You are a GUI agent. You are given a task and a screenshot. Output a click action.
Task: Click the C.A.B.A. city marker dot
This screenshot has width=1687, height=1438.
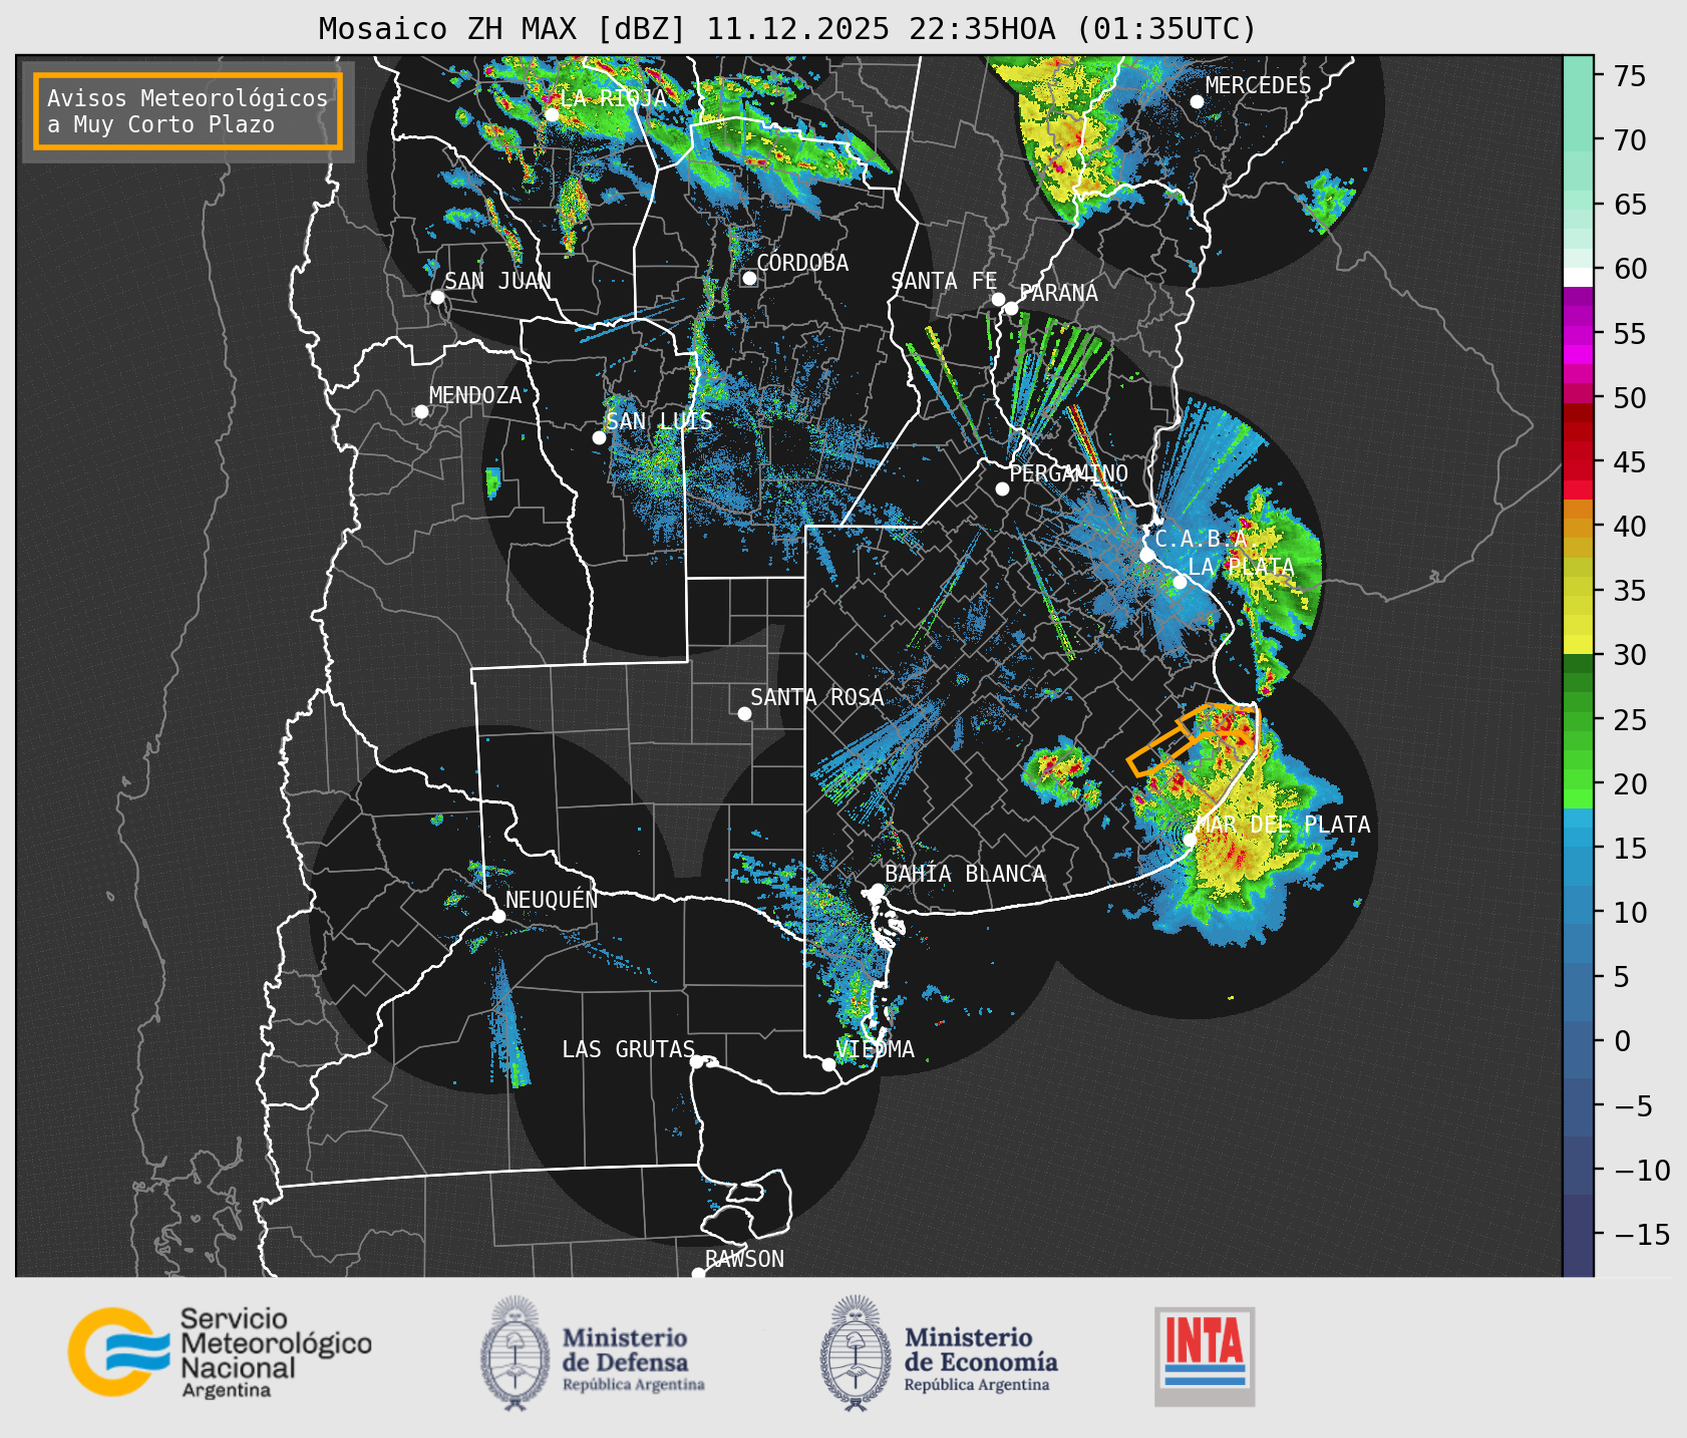pyautogui.click(x=1147, y=555)
